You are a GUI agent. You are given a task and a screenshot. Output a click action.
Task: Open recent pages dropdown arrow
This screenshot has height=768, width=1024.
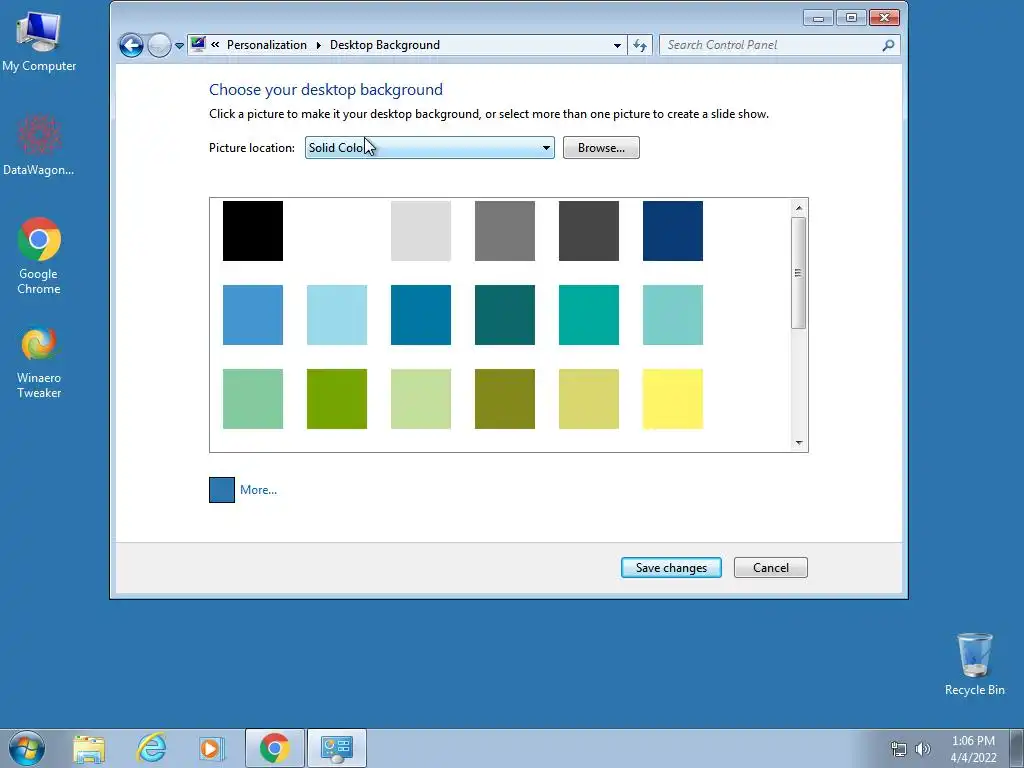coord(179,46)
